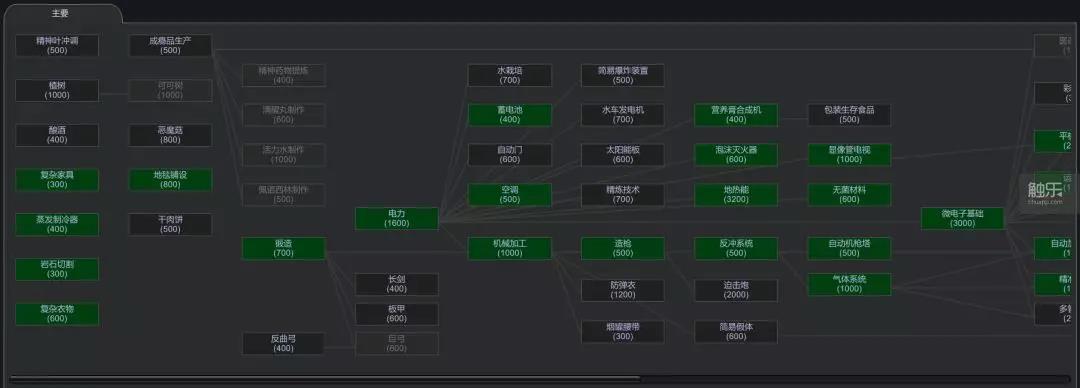Select the 气体系统 (1000) research node
The height and width of the screenshot is (388, 1080).
coord(849,284)
